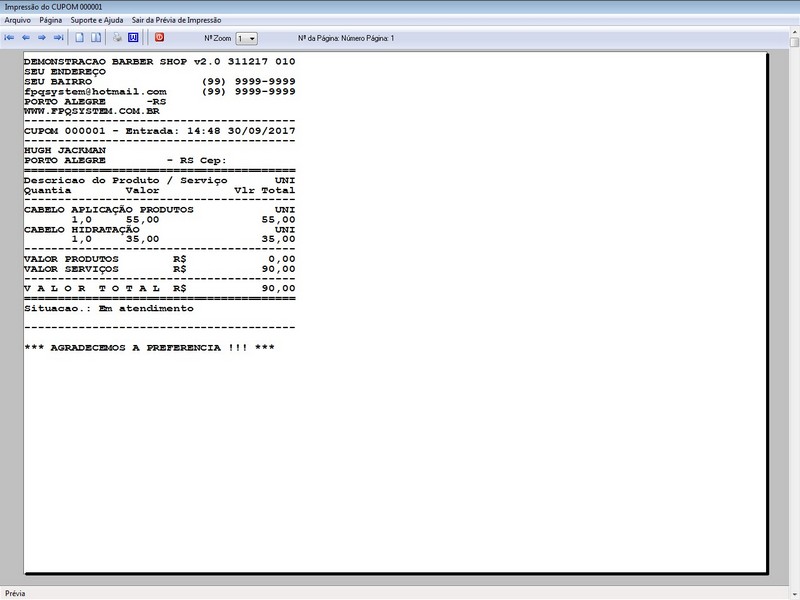Select two-page view icon
This screenshot has height=600, width=800.
click(96, 38)
